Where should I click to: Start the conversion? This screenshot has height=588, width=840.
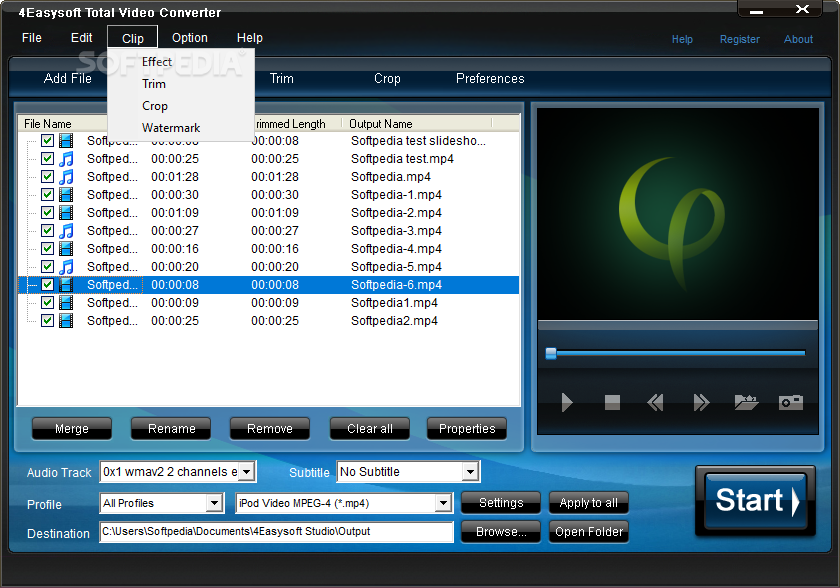coord(755,501)
